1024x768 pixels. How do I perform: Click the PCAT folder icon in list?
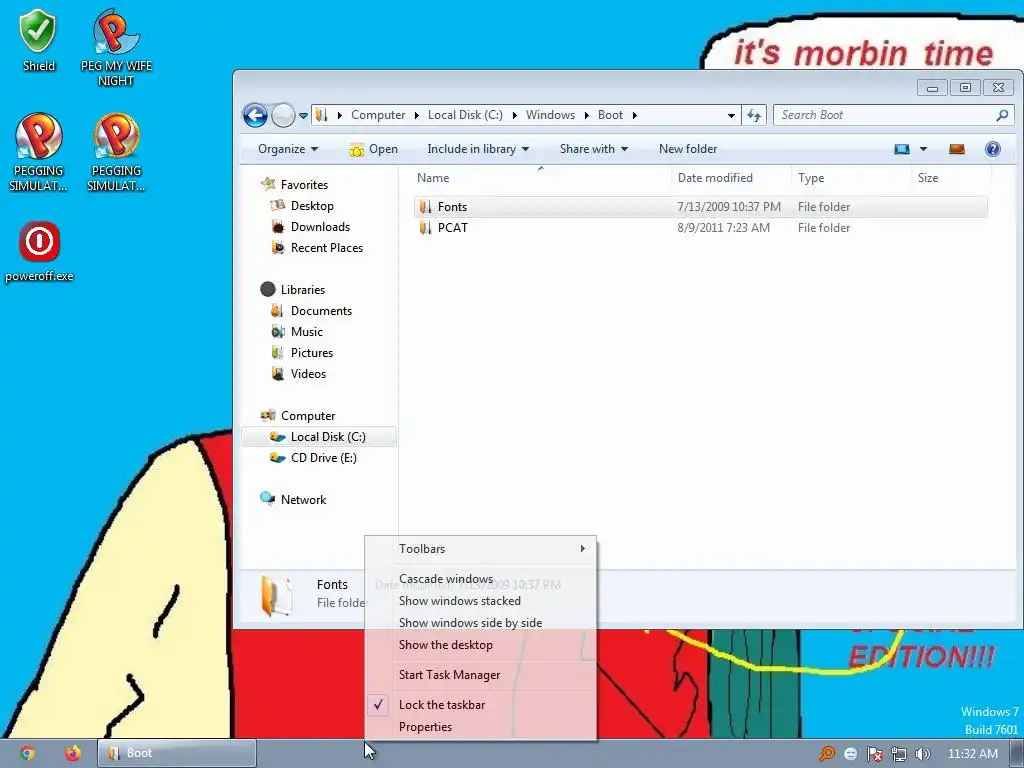coord(426,228)
